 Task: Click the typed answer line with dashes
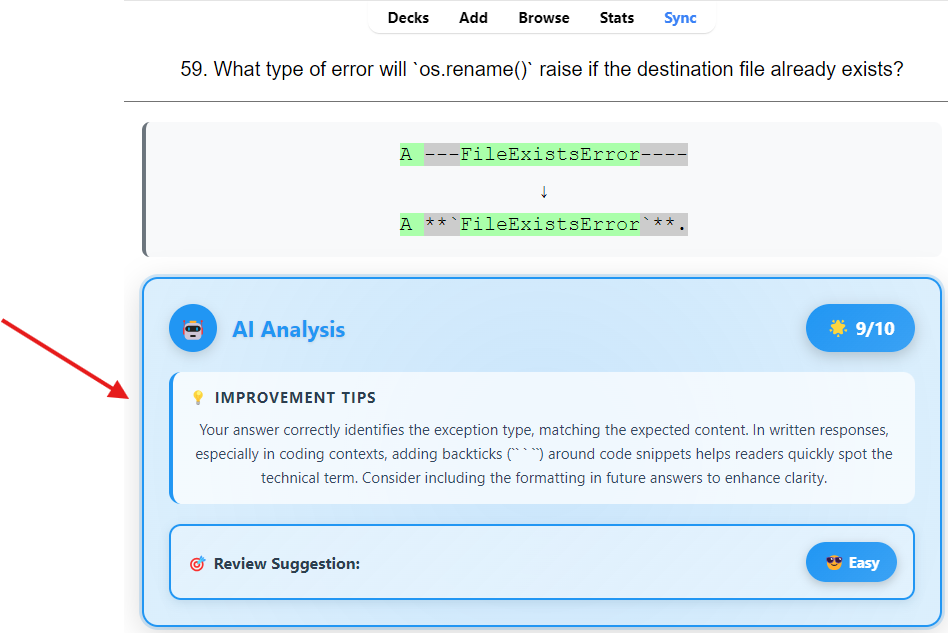[x=544, y=155]
